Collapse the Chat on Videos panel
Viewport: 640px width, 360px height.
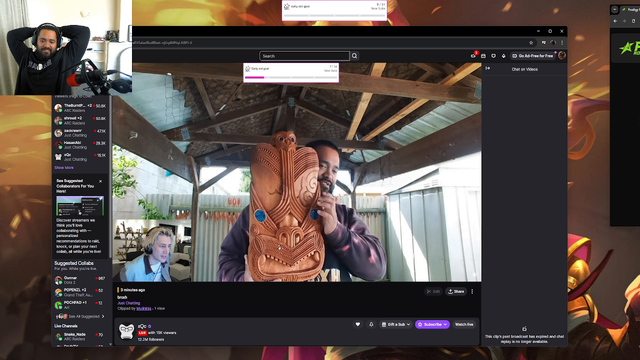point(488,68)
